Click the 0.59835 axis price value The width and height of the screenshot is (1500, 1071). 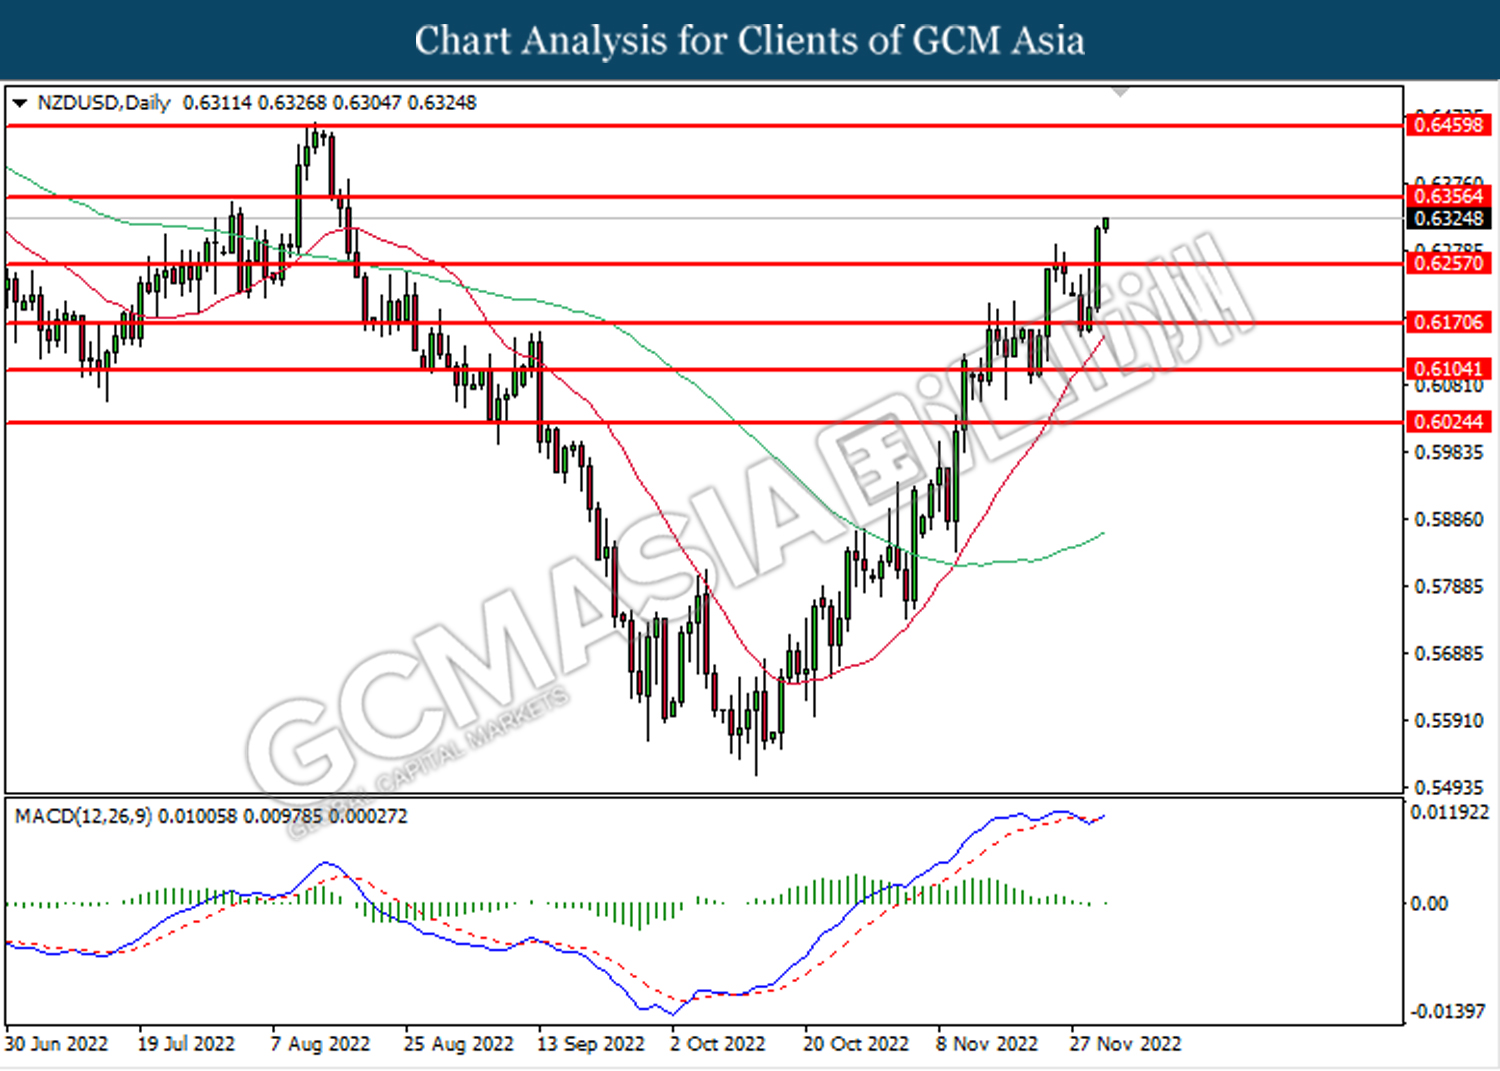point(1449,453)
